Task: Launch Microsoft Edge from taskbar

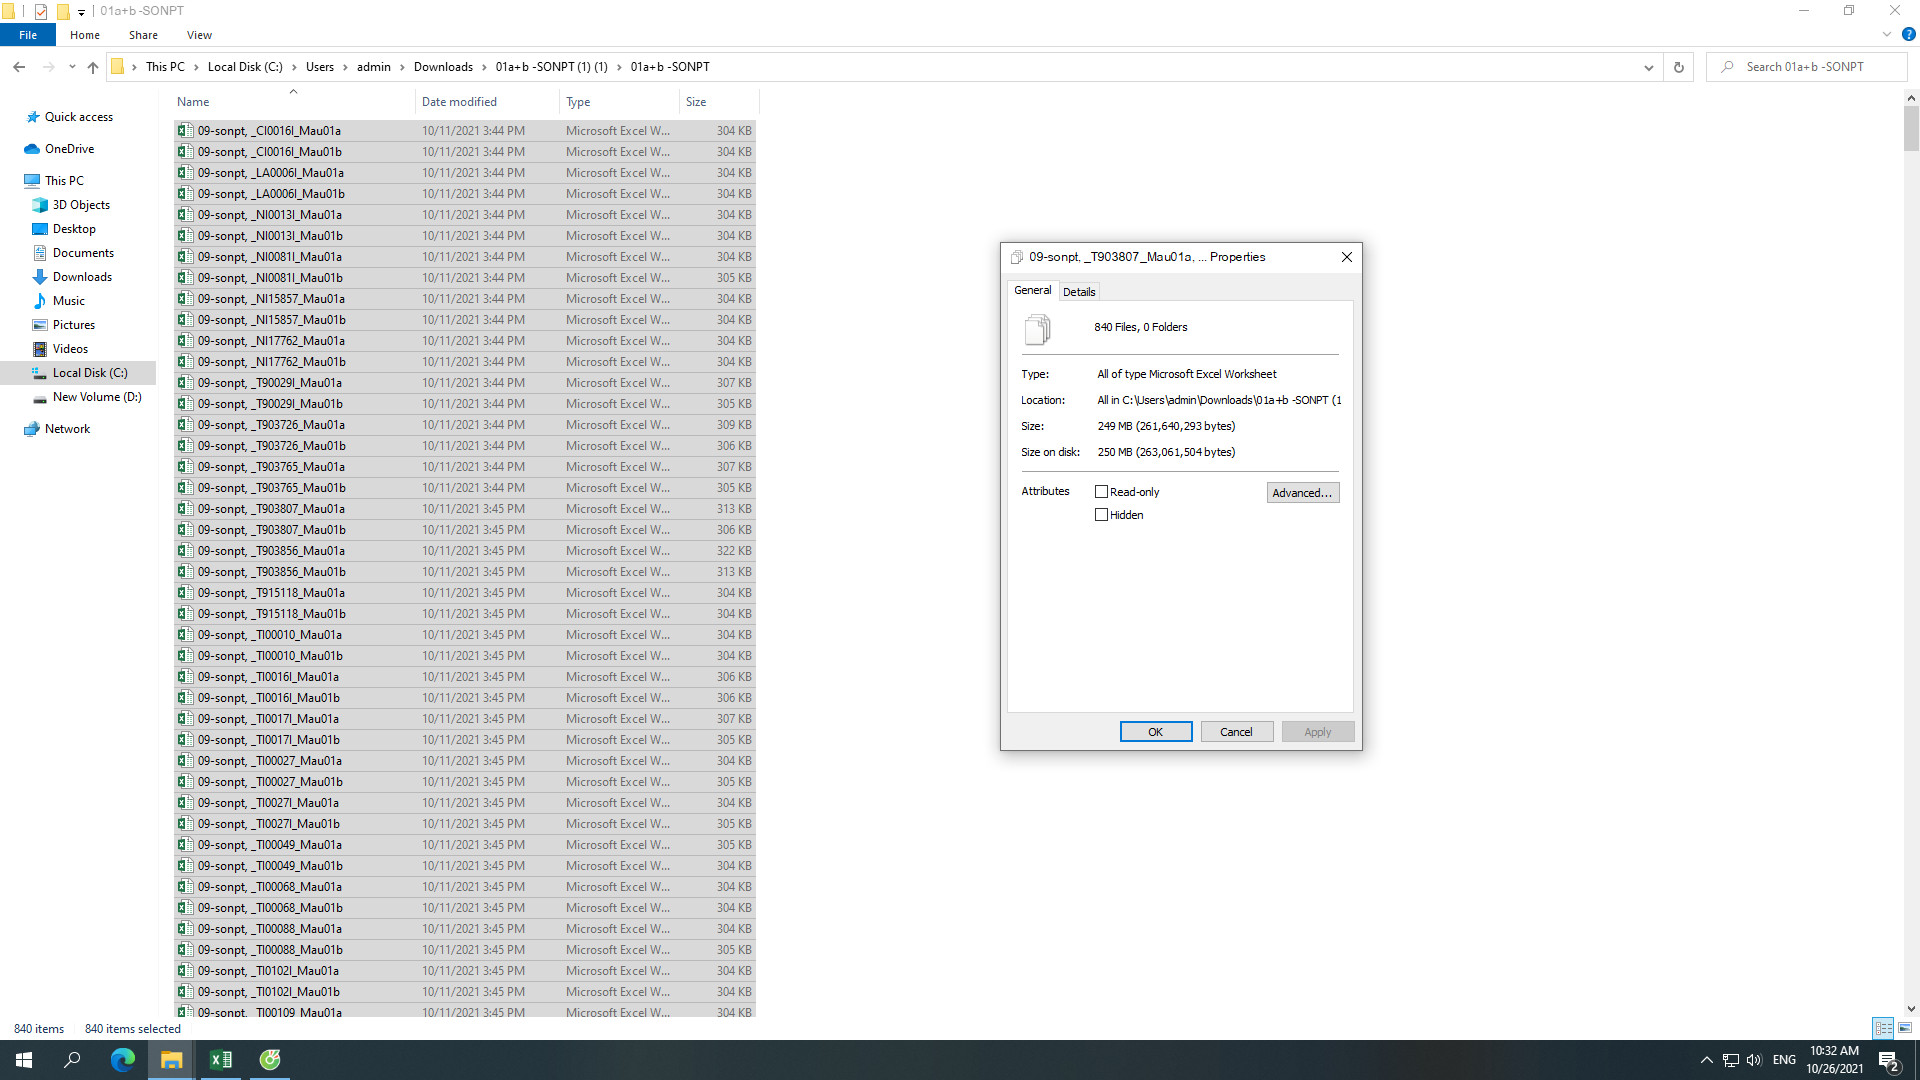Action: (x=123, y=1060)
